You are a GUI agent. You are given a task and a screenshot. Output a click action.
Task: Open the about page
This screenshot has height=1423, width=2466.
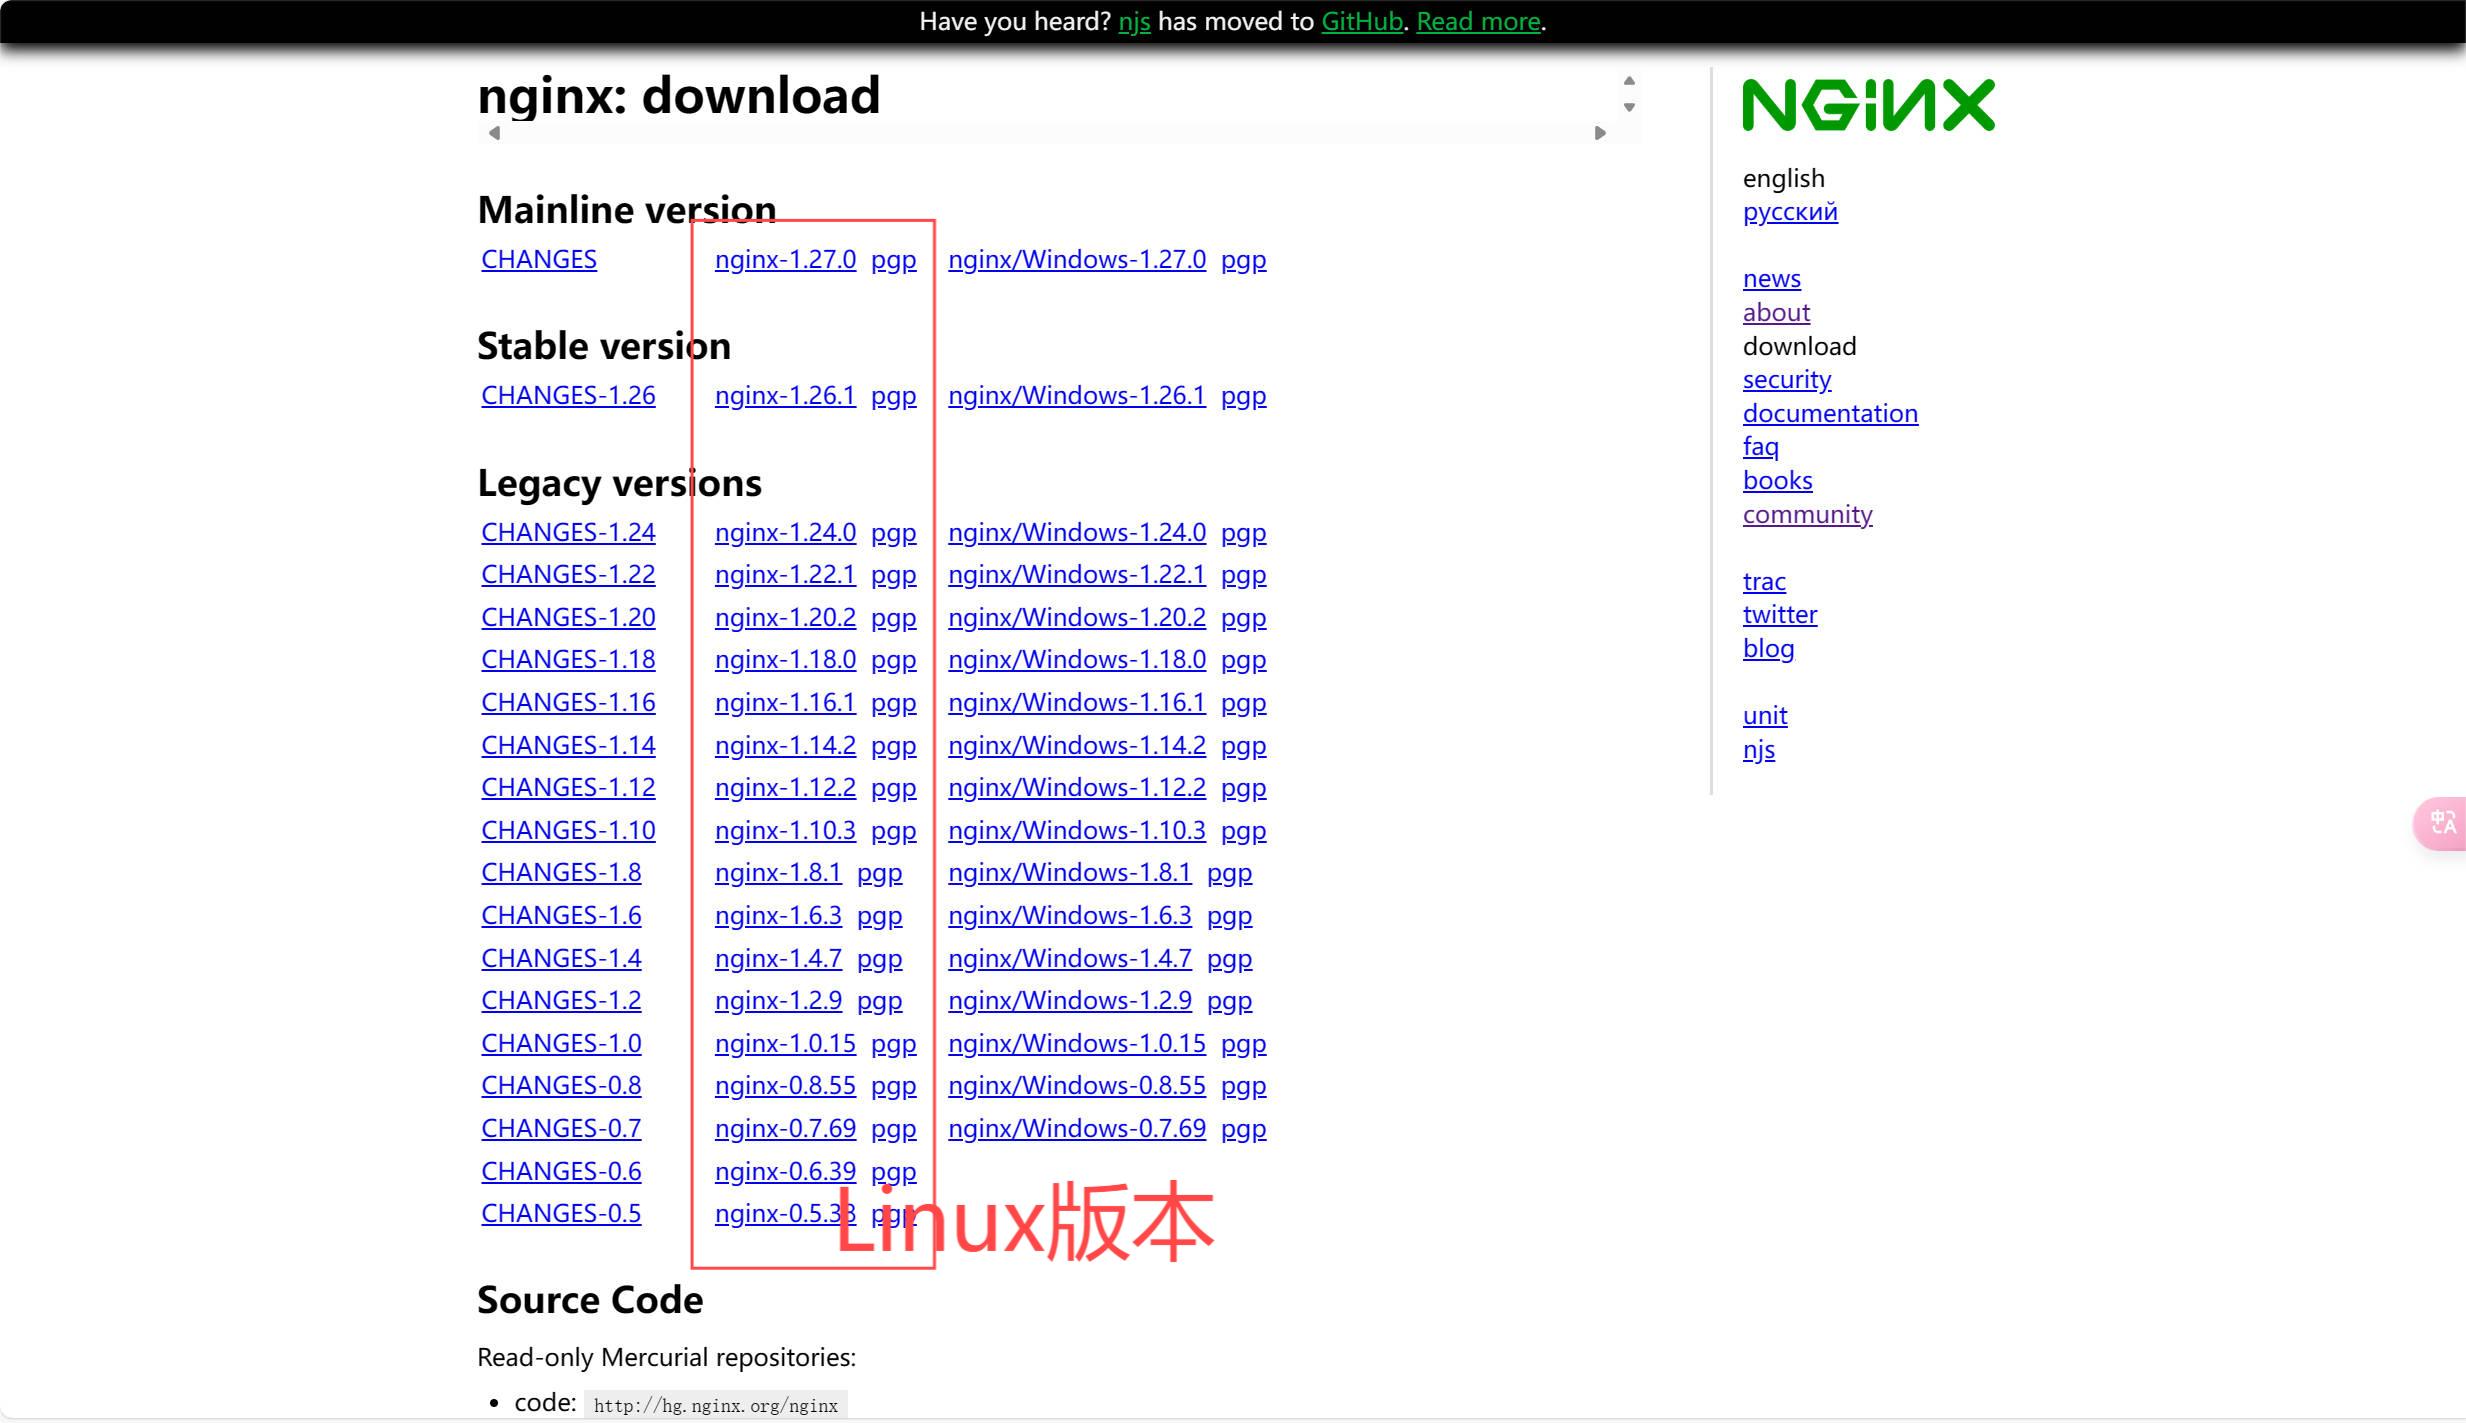pyautogui.click(x=1776, y=313)
